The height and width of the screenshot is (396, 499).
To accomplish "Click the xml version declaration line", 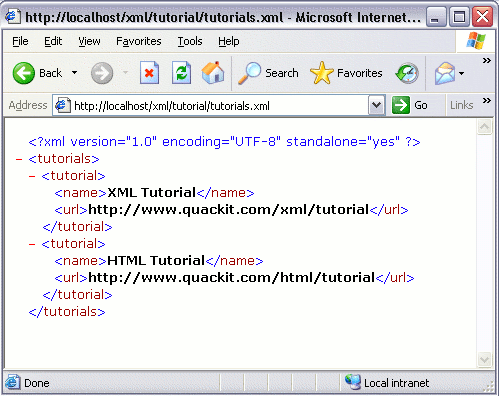I will tap(224, 142).
